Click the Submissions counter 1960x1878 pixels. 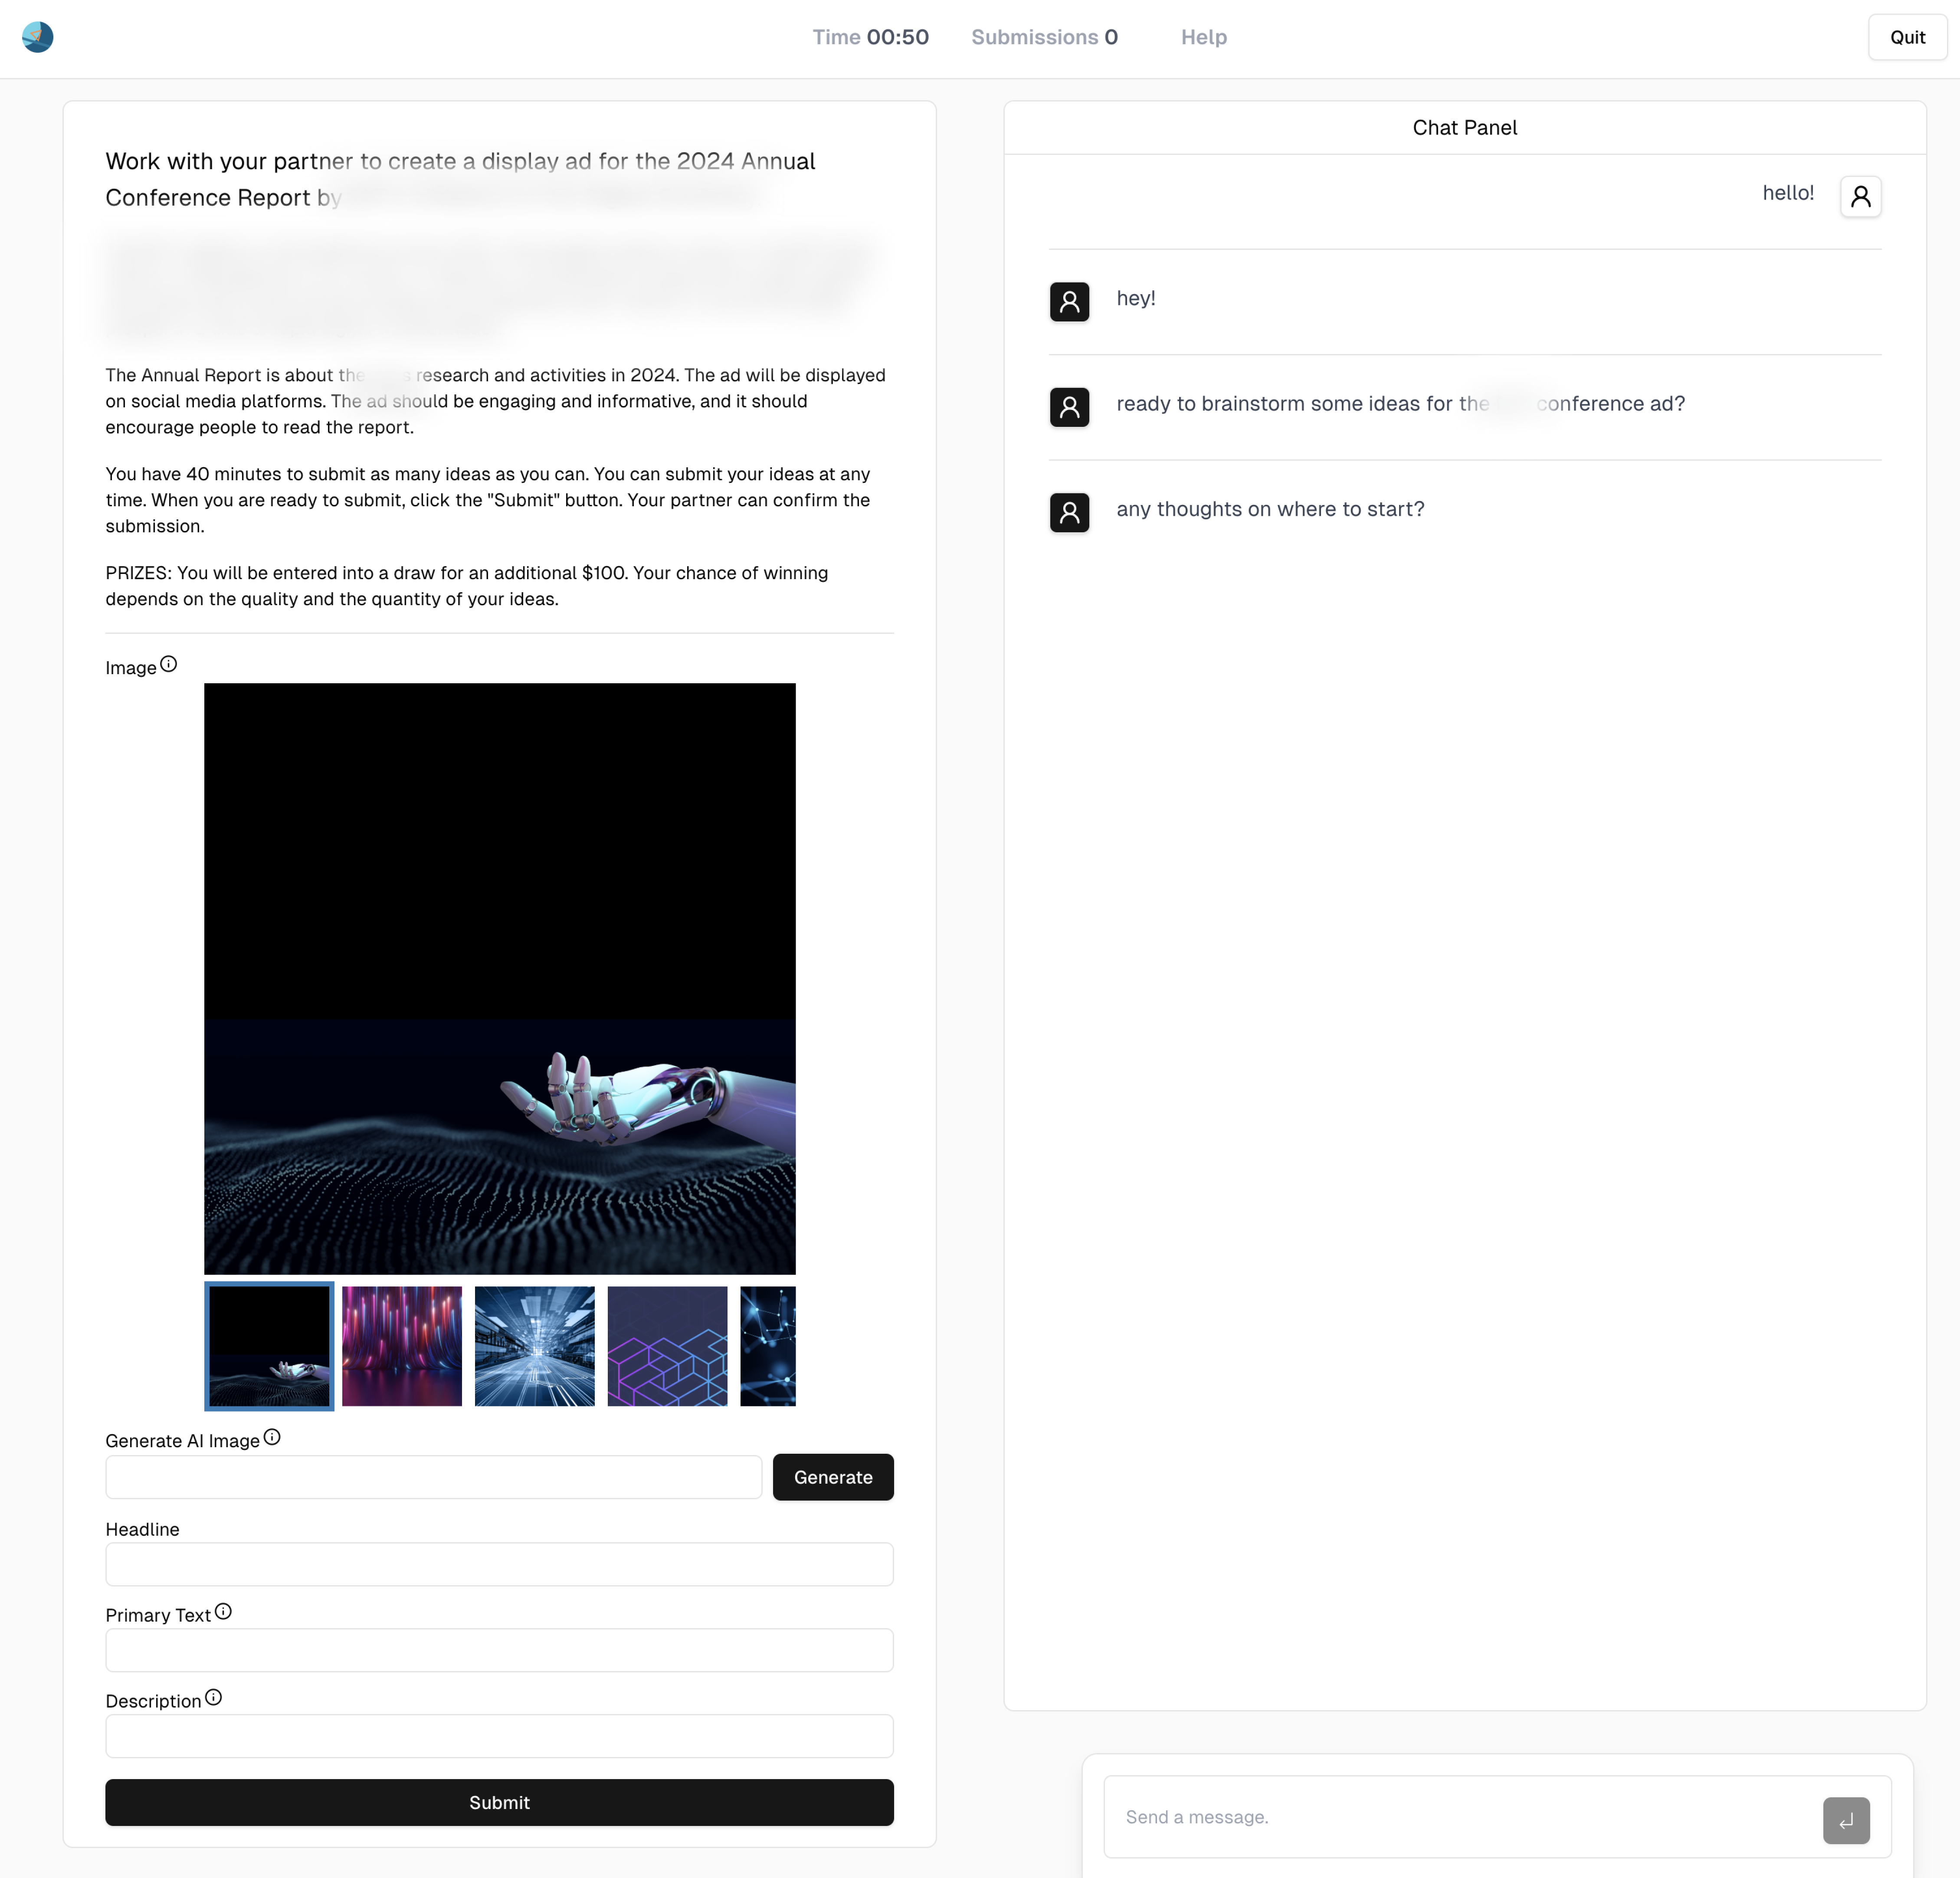1044,37
